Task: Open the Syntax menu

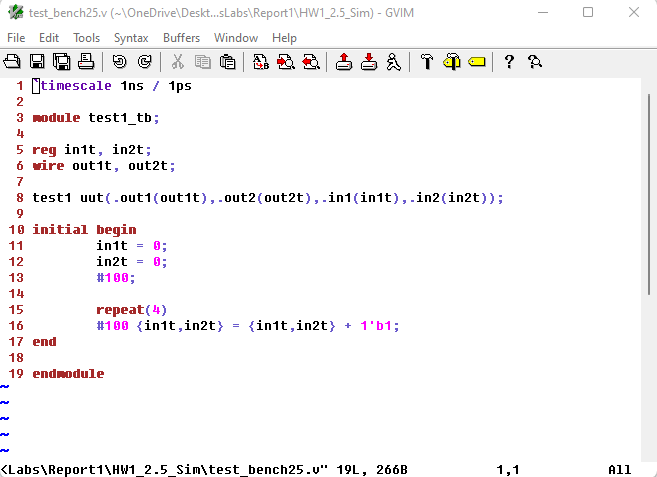Action: [x=130, y=38]
